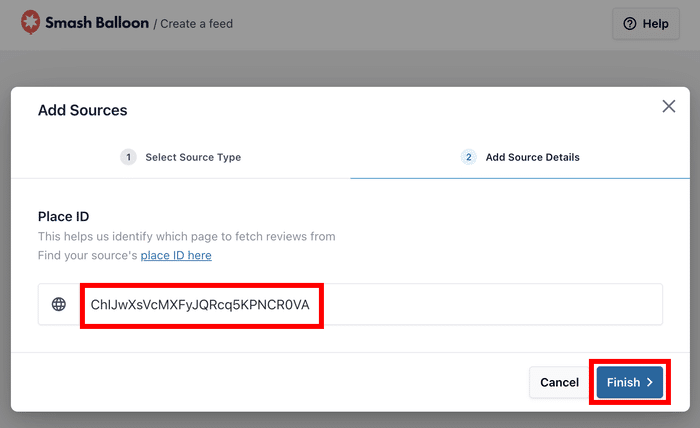Screen dimensions: 700x428
Task: Go back to Select Source Type step
Action: tap(192, 157)
